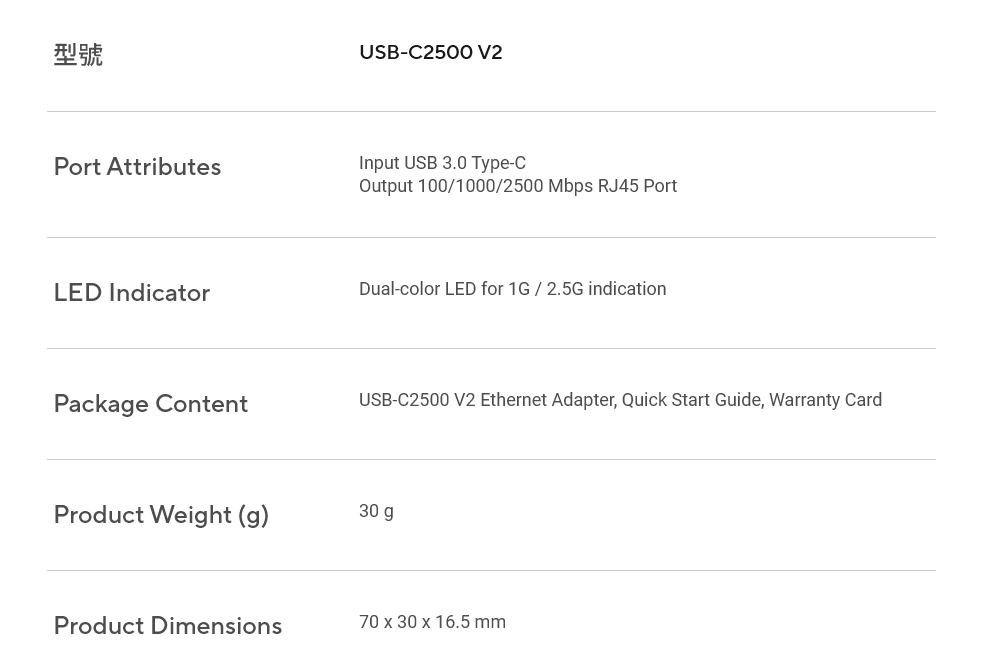Click the word Output in Port Attributes
1000x657 pixels.
tap(385, 186)
